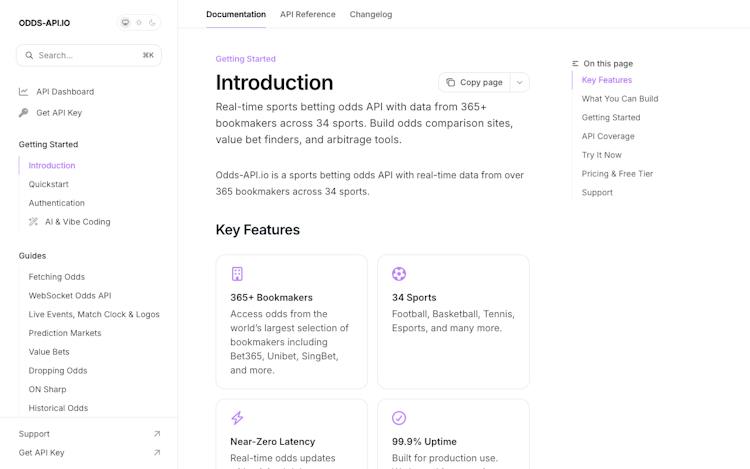
Task: Focus the Search input field
Action: coord(89,55)
